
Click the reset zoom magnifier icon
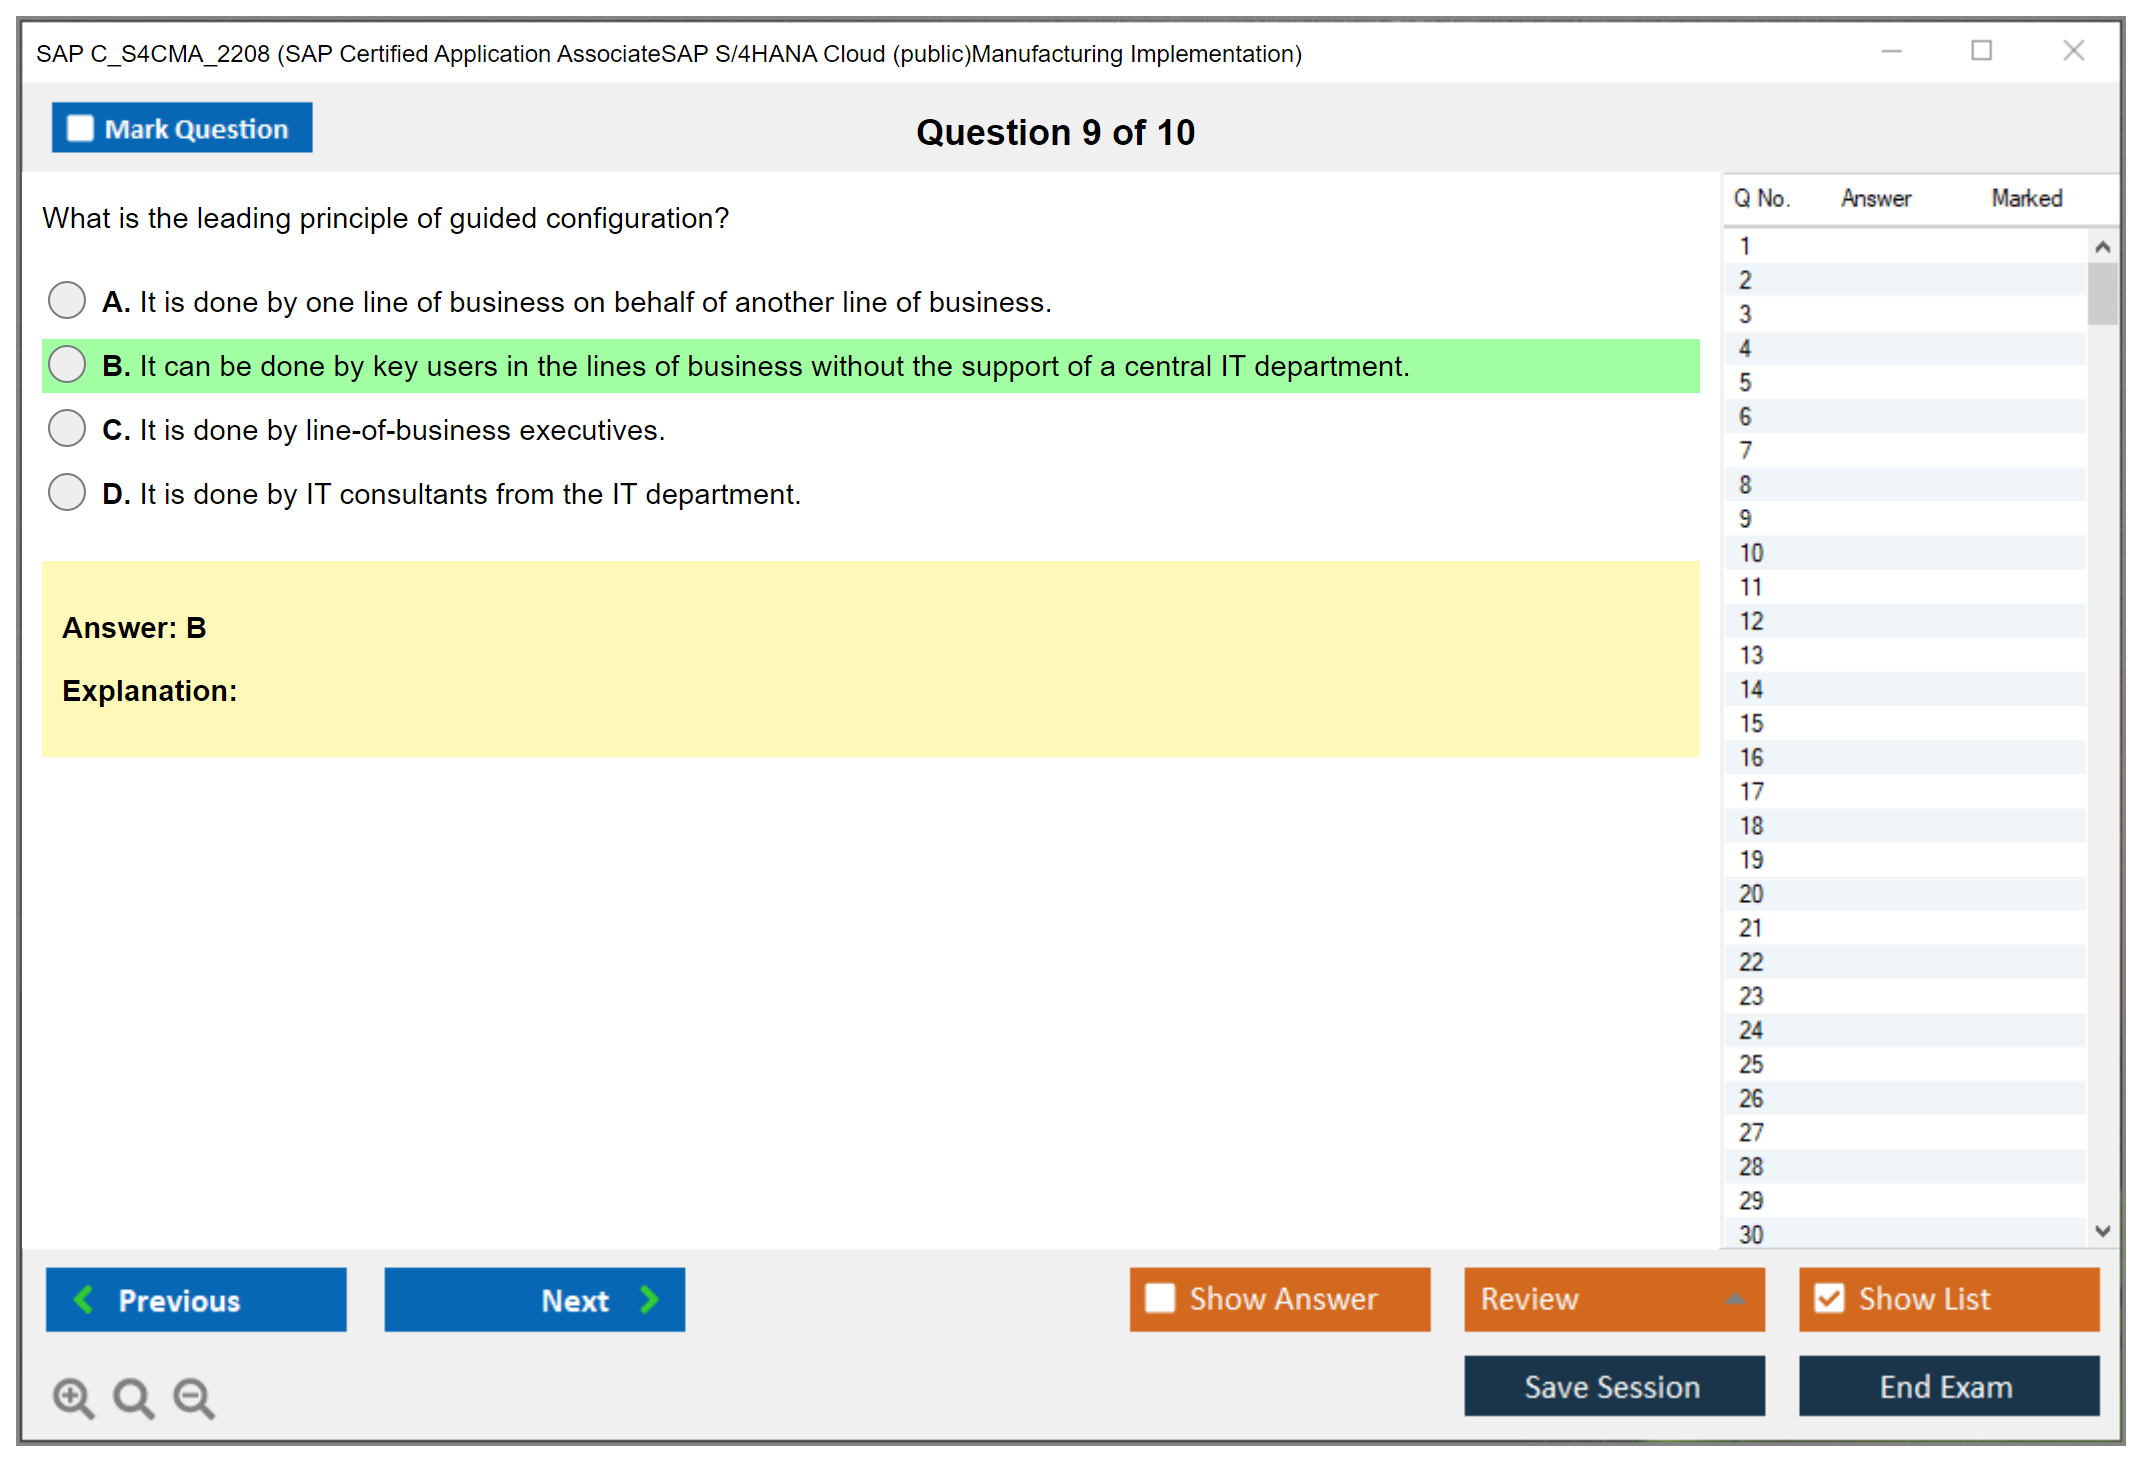[133, 1397]
